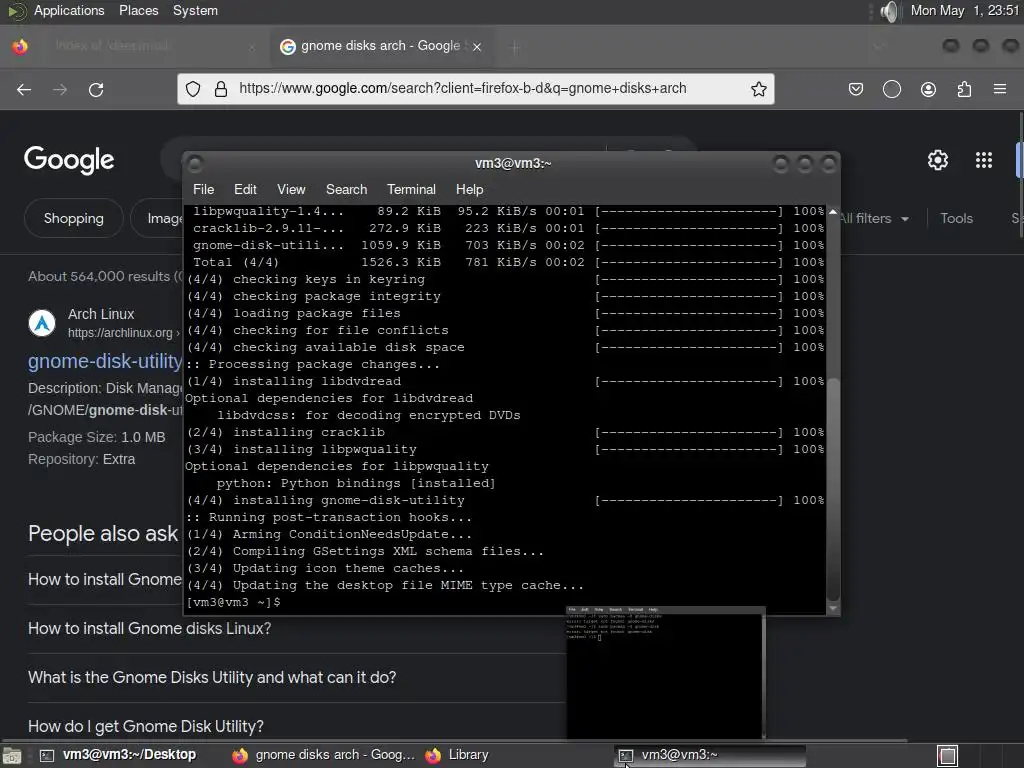Screen dimensions: 1024x768
Task: Open the Firefox hamburger application menu
Action: (1000, 89)
